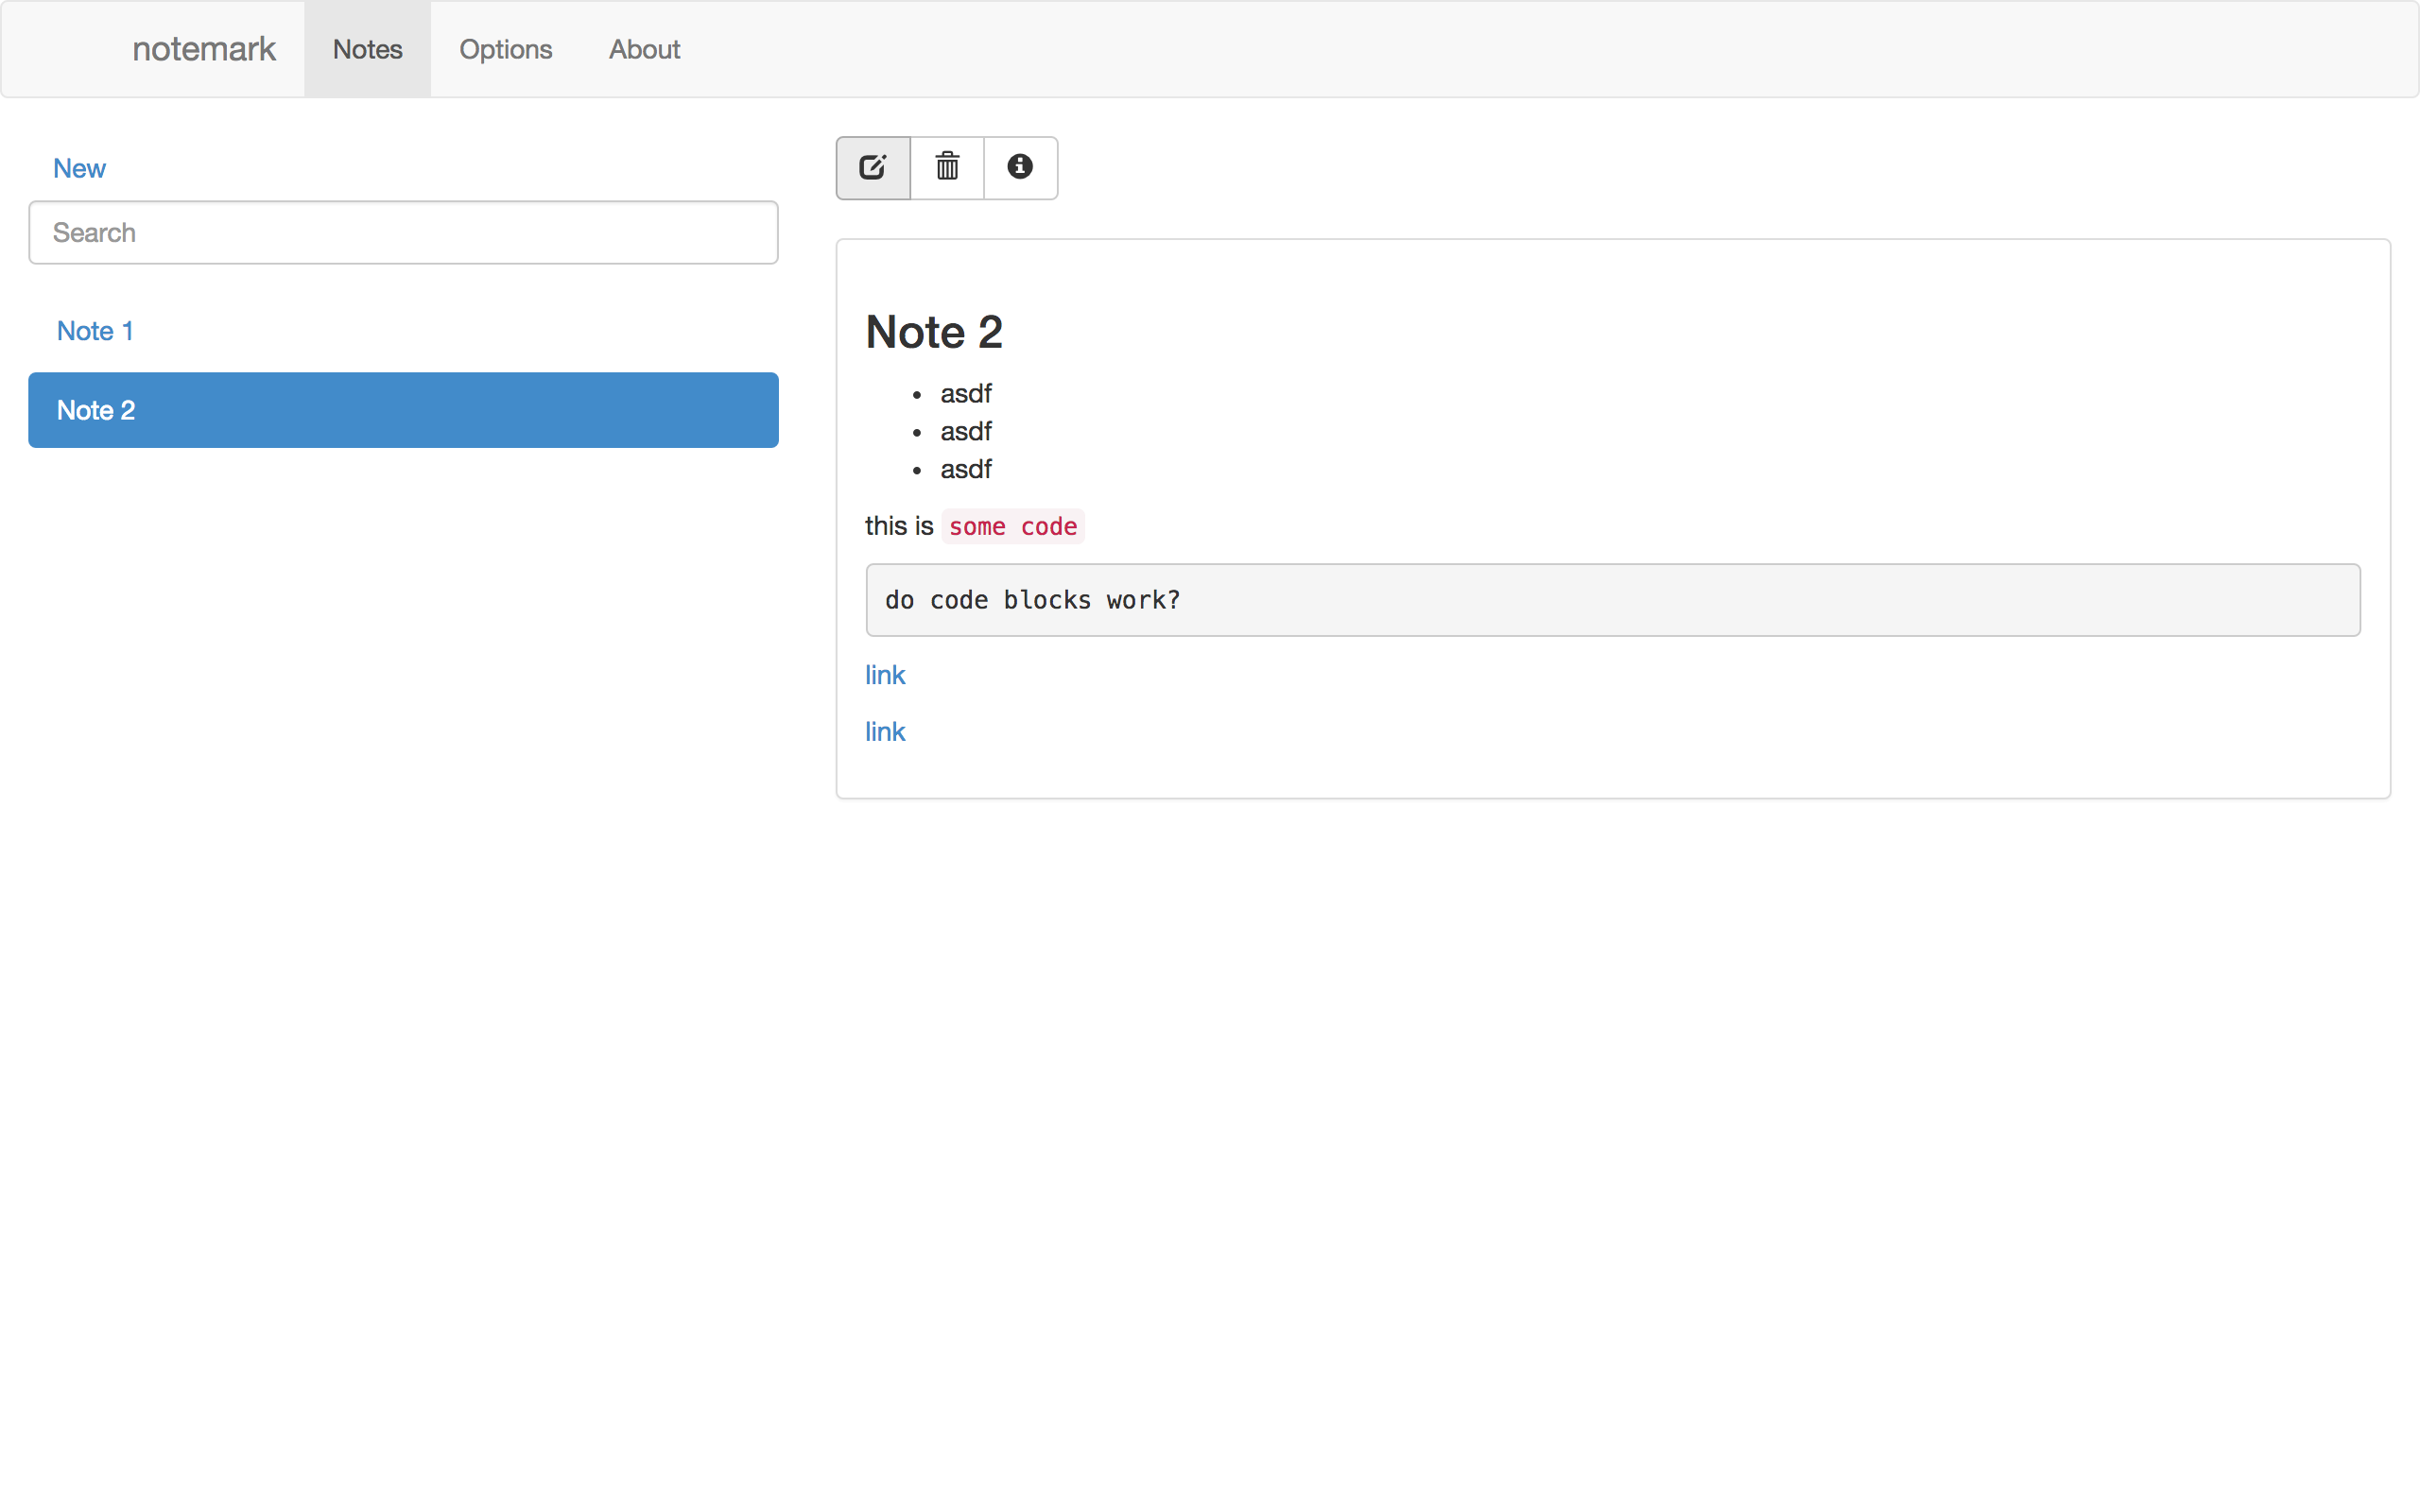The image size is (2420, 1512).
Task: Select highlighted Note 2 in sidebar
Action: pyautogui.click(x=403, y=410)
